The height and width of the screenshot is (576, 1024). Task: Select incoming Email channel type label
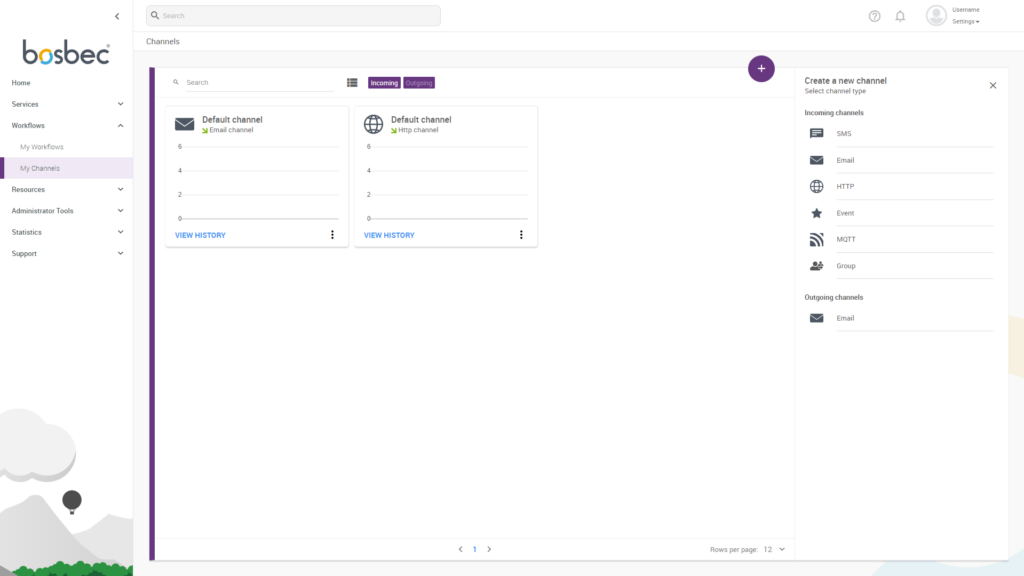tap(845, 160)
